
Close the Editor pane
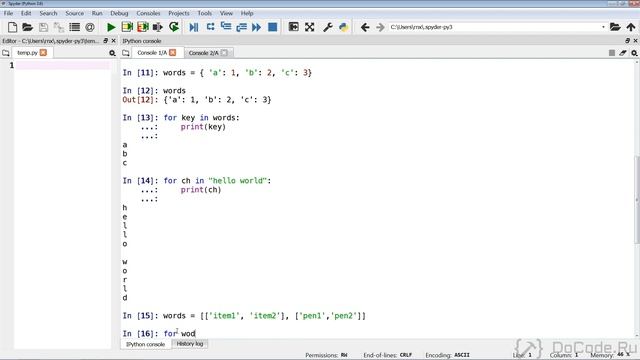113,41
